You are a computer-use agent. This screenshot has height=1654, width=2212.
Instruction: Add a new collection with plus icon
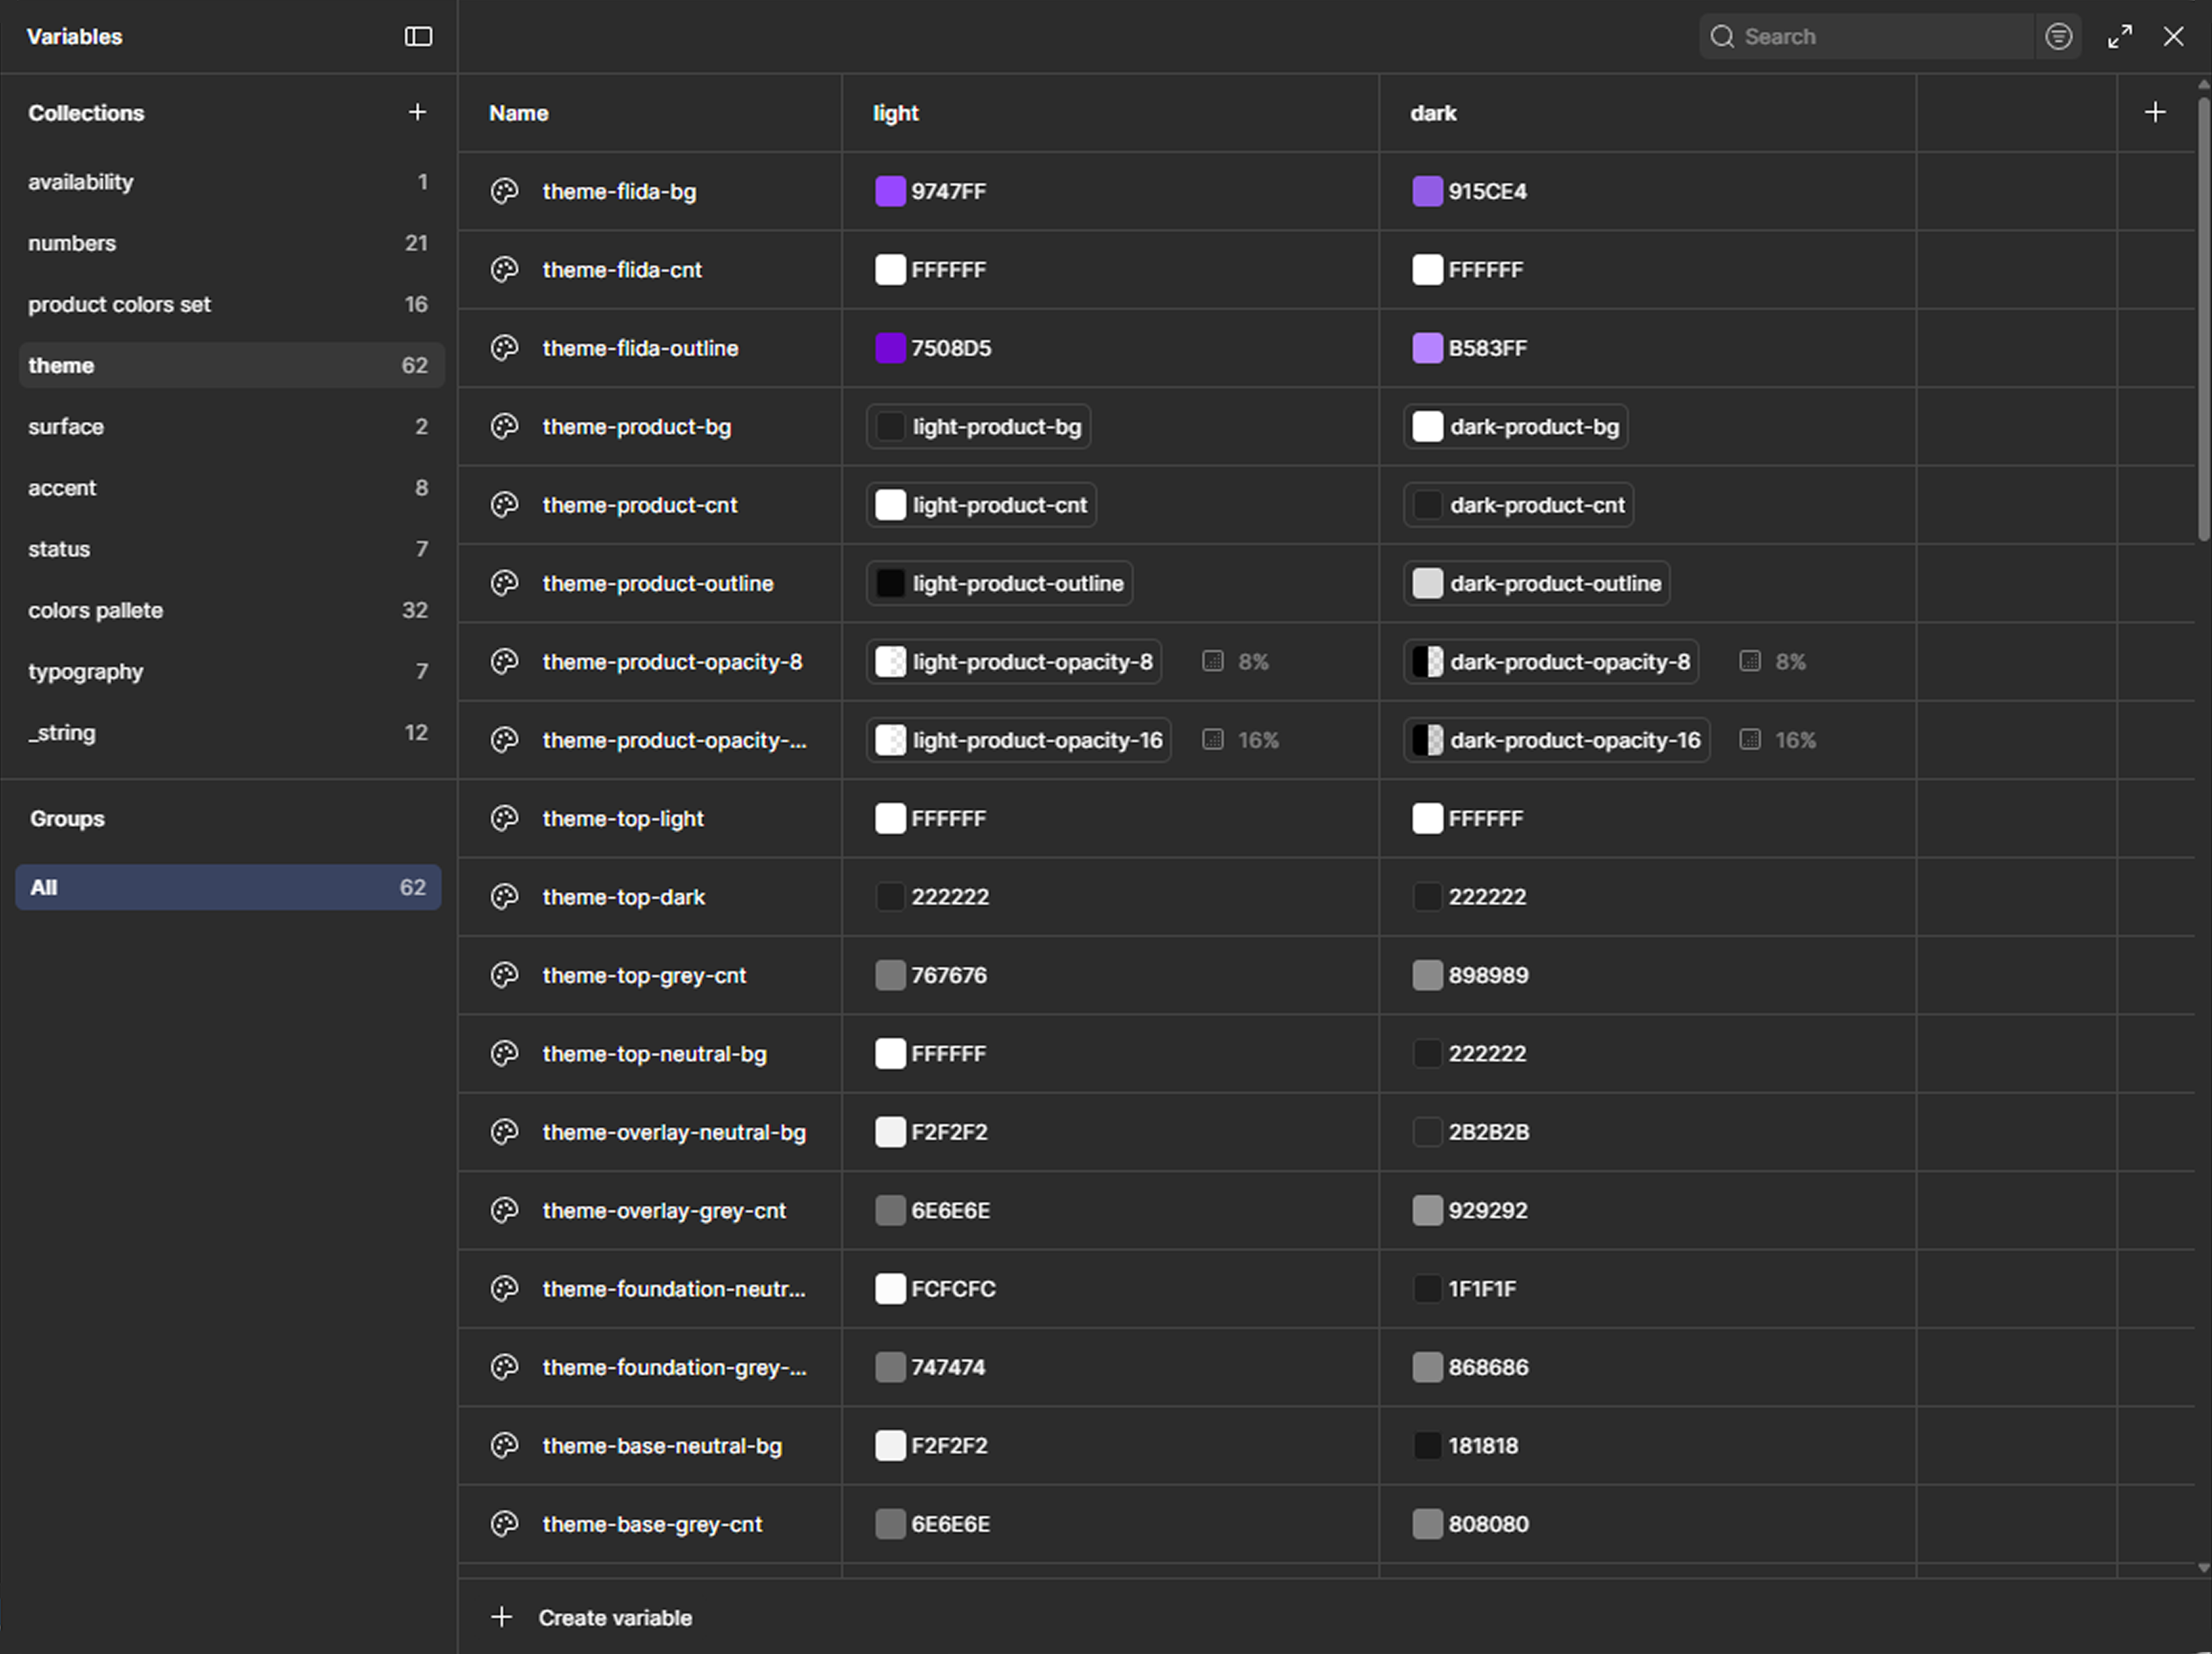417,112
